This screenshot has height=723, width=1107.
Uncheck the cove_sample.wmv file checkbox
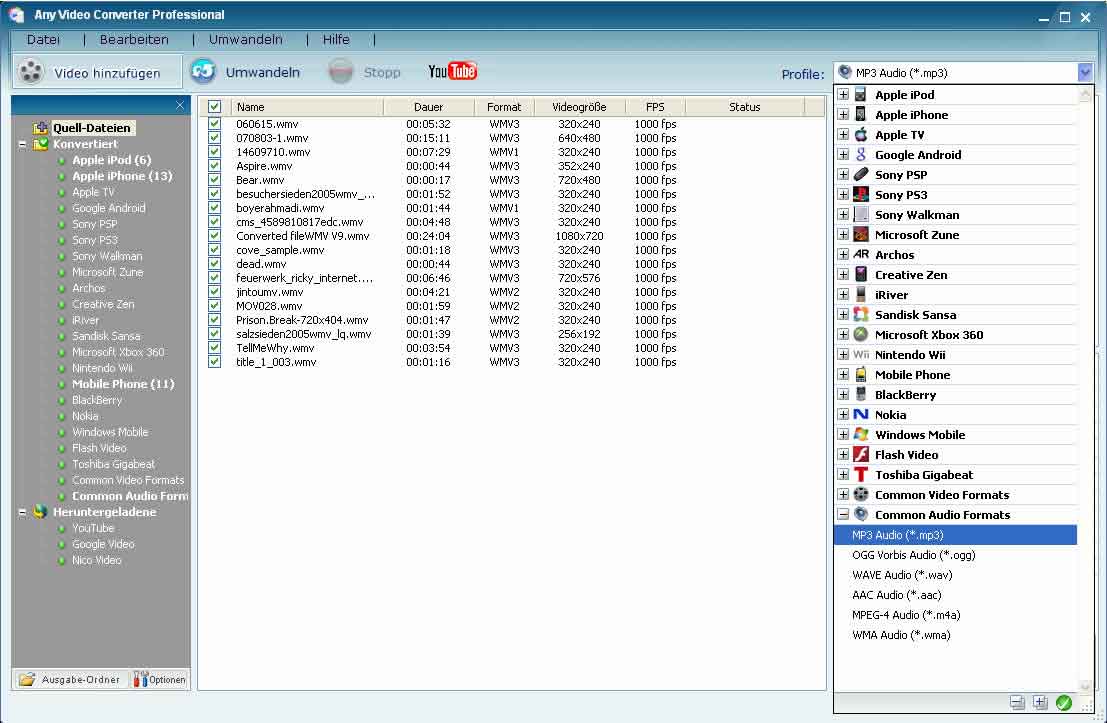pos(214,250)
